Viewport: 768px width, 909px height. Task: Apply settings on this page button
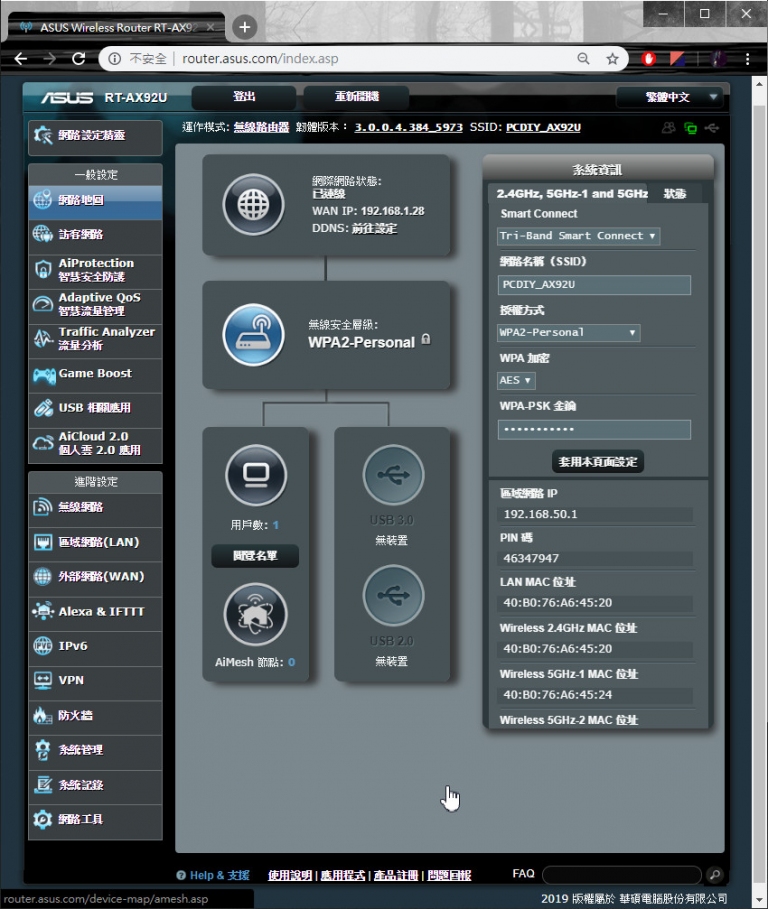coord(598,462)
